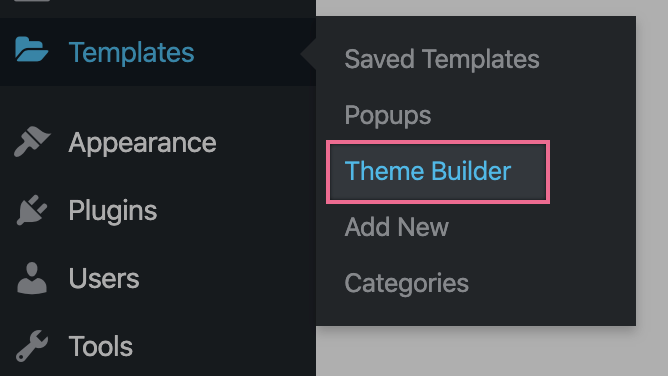Click empty space below Categories in the flyout
Screen dimensions: 668x376
[476, 313]
